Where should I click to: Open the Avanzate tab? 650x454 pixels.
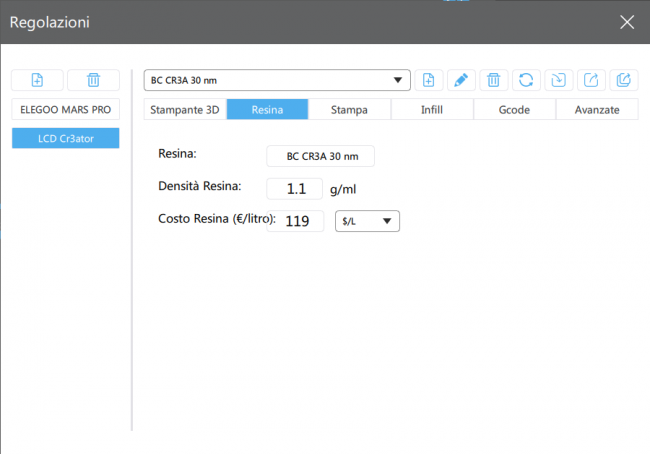(597, 110)
